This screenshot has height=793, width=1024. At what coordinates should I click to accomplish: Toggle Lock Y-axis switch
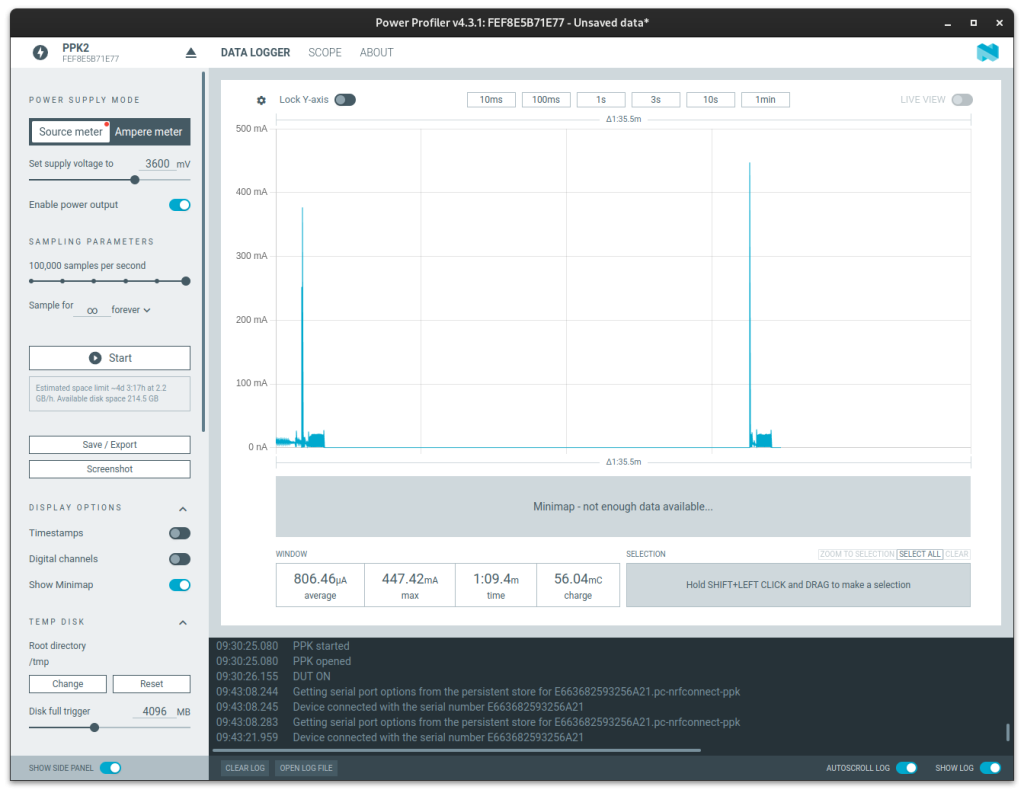(x=345, y=100)
